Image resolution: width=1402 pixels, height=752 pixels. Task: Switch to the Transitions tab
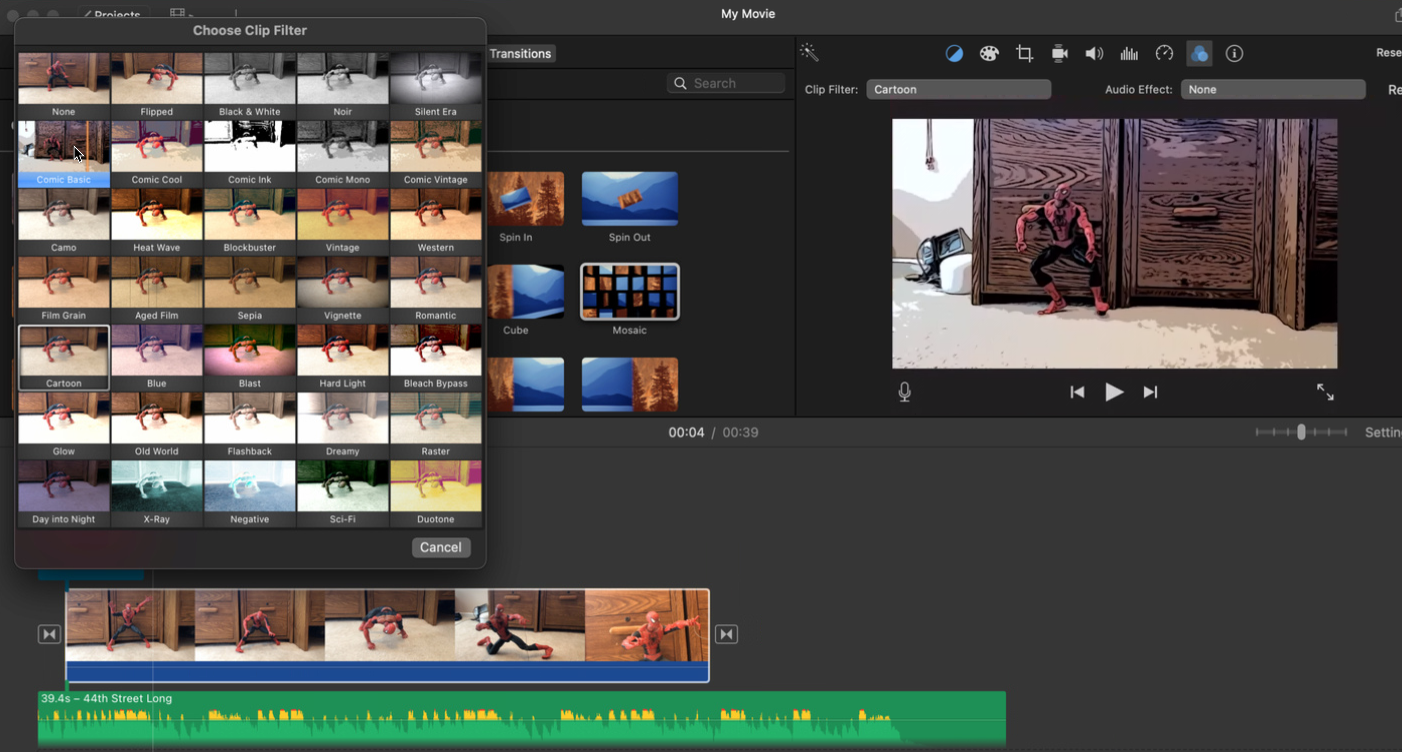click(520, 54)
